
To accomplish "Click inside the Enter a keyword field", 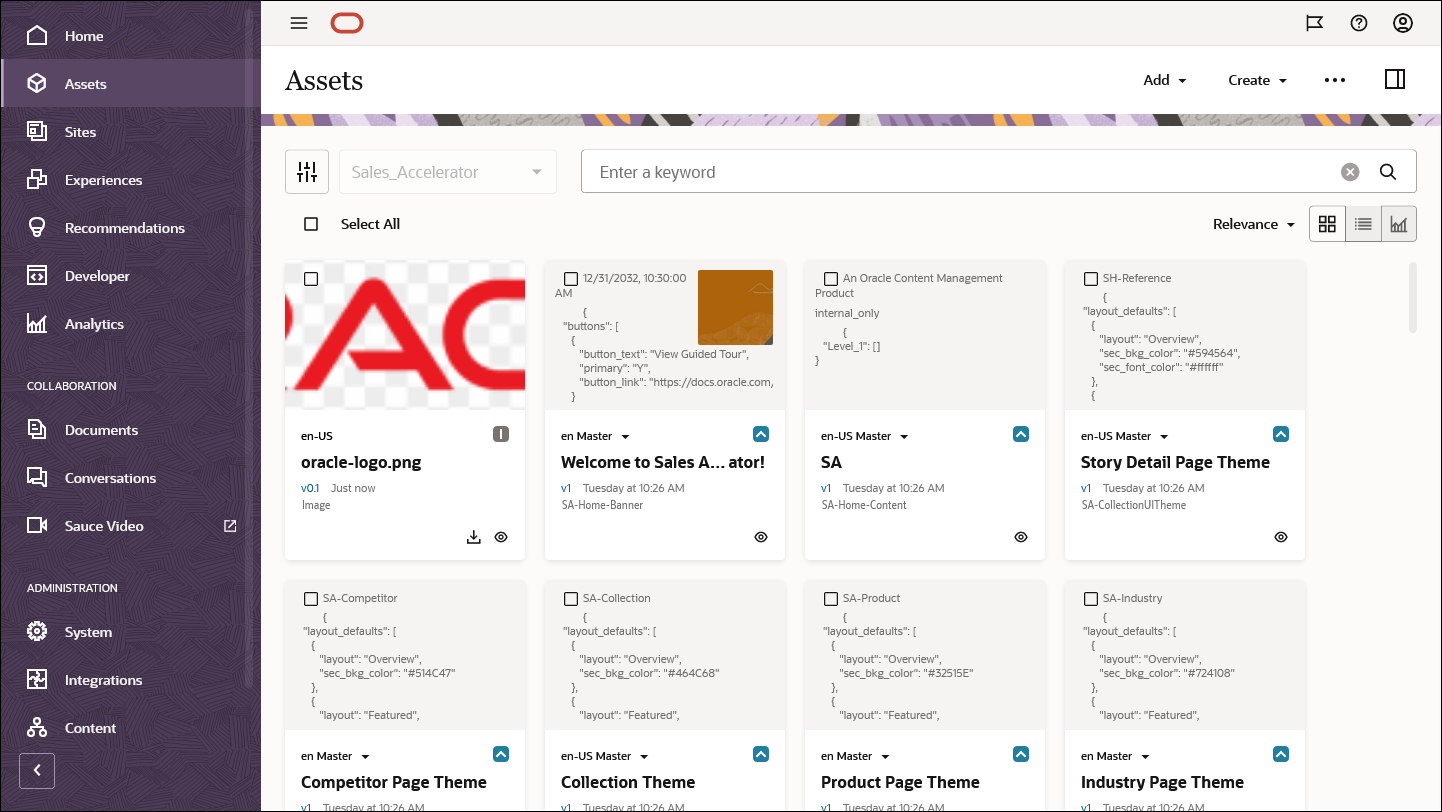I will 960,171.
